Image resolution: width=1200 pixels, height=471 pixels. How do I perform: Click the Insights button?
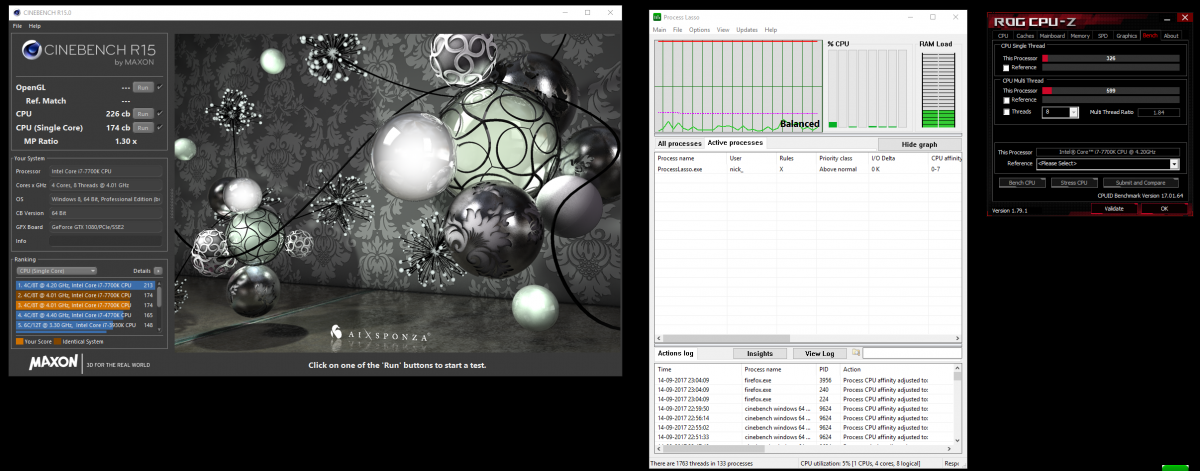(760, 353)
